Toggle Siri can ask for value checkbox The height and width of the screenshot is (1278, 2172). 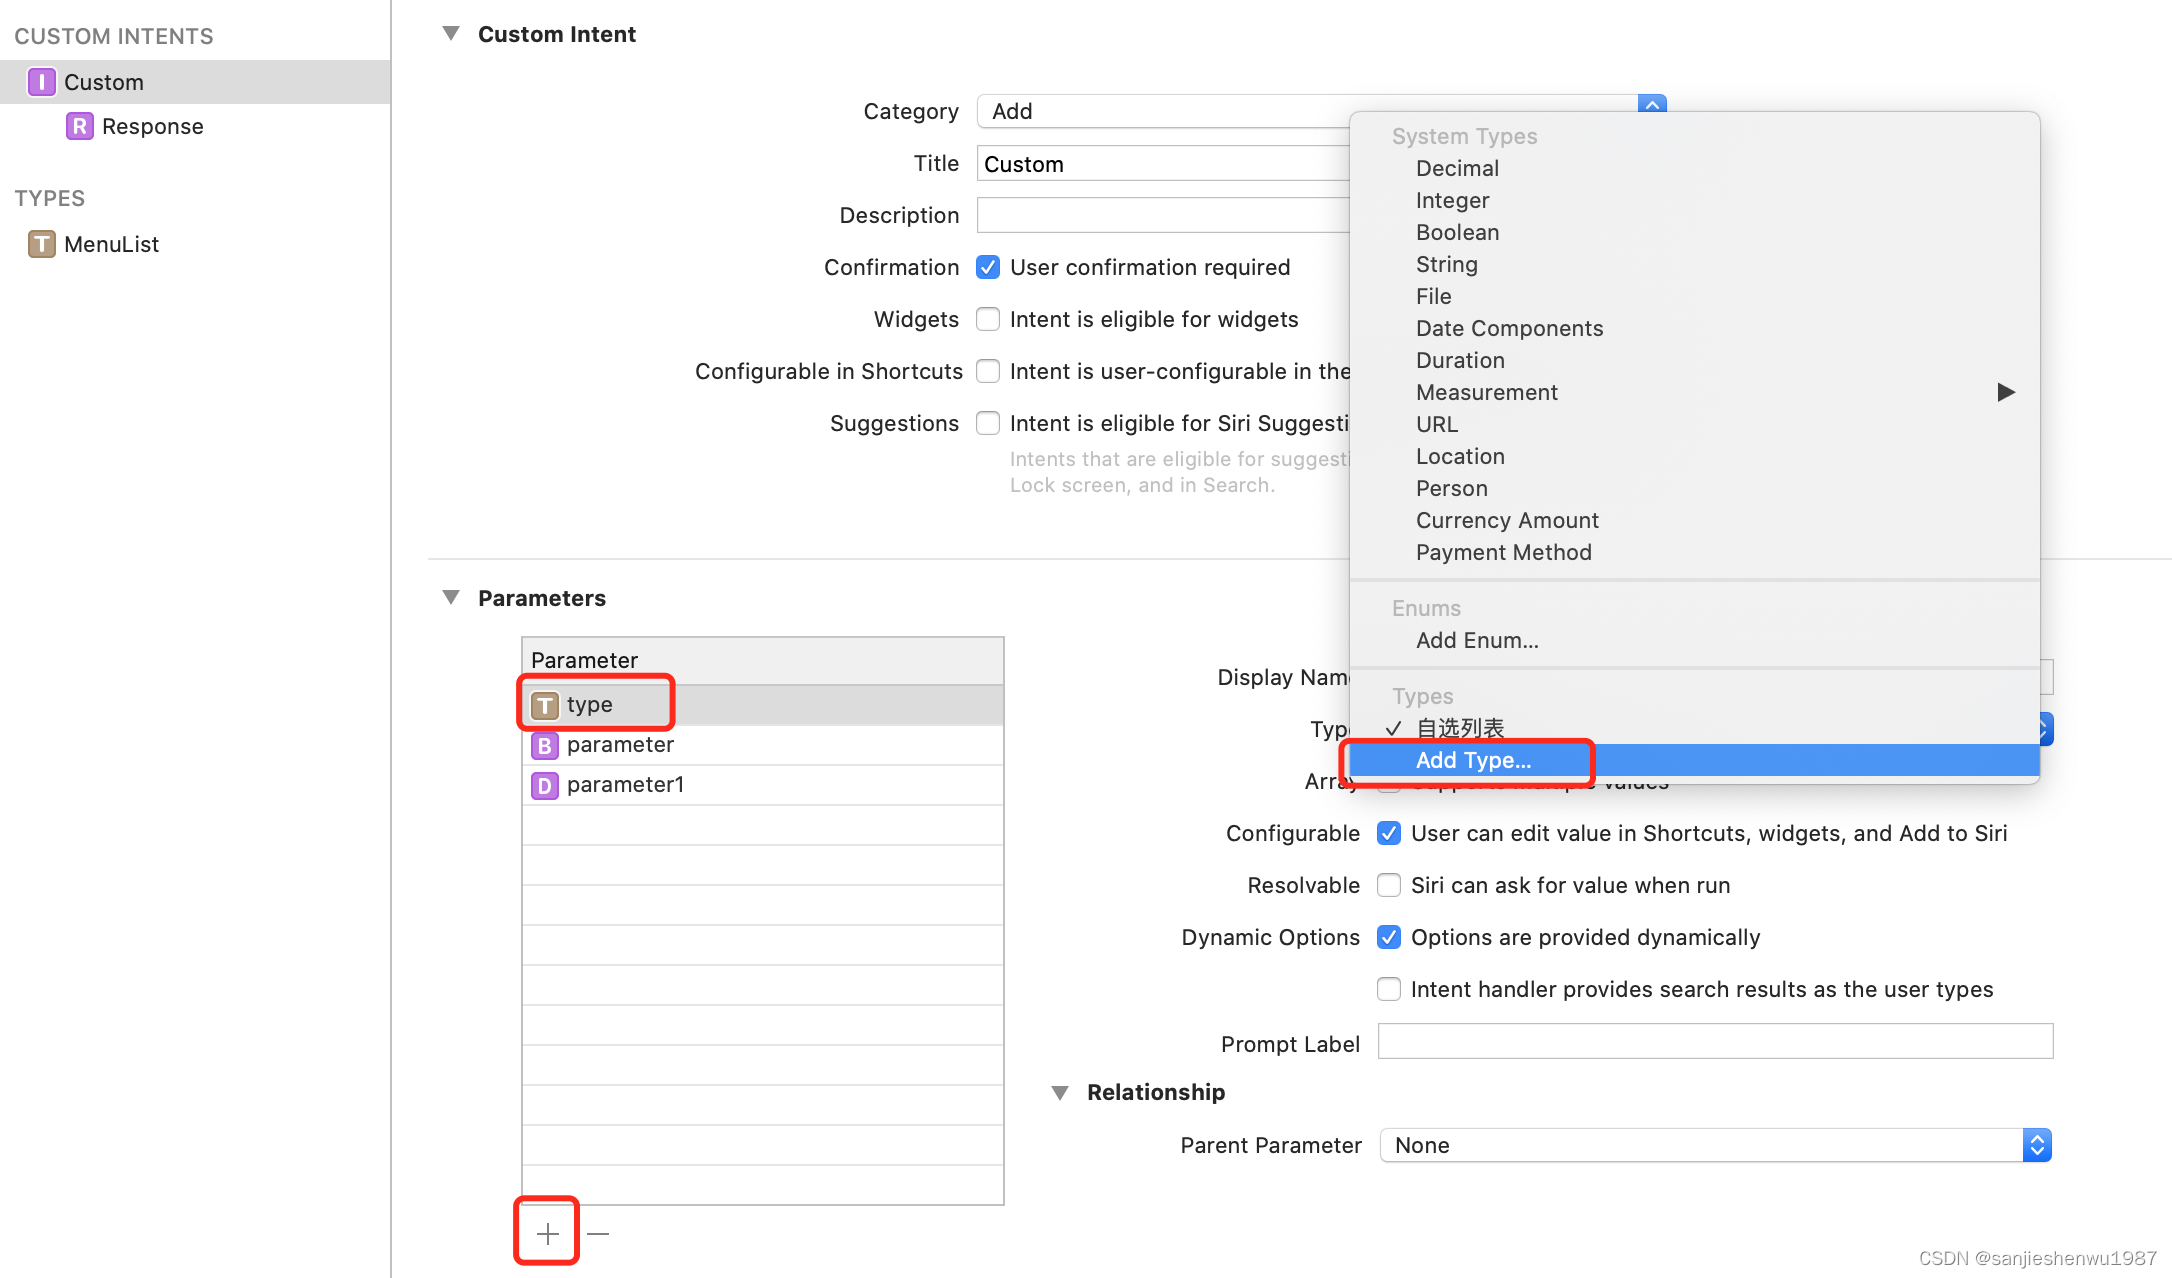(1388, 885)
